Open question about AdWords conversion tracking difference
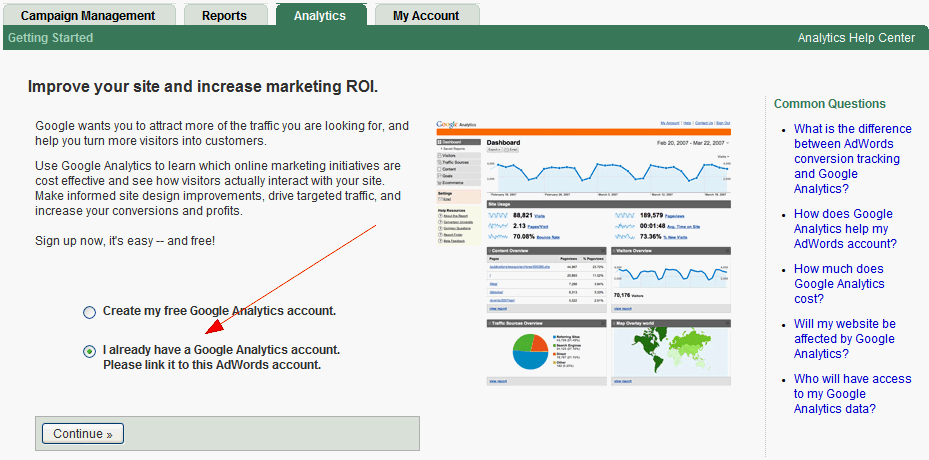Viewport: 929px width, 460px height. point(853,159)
